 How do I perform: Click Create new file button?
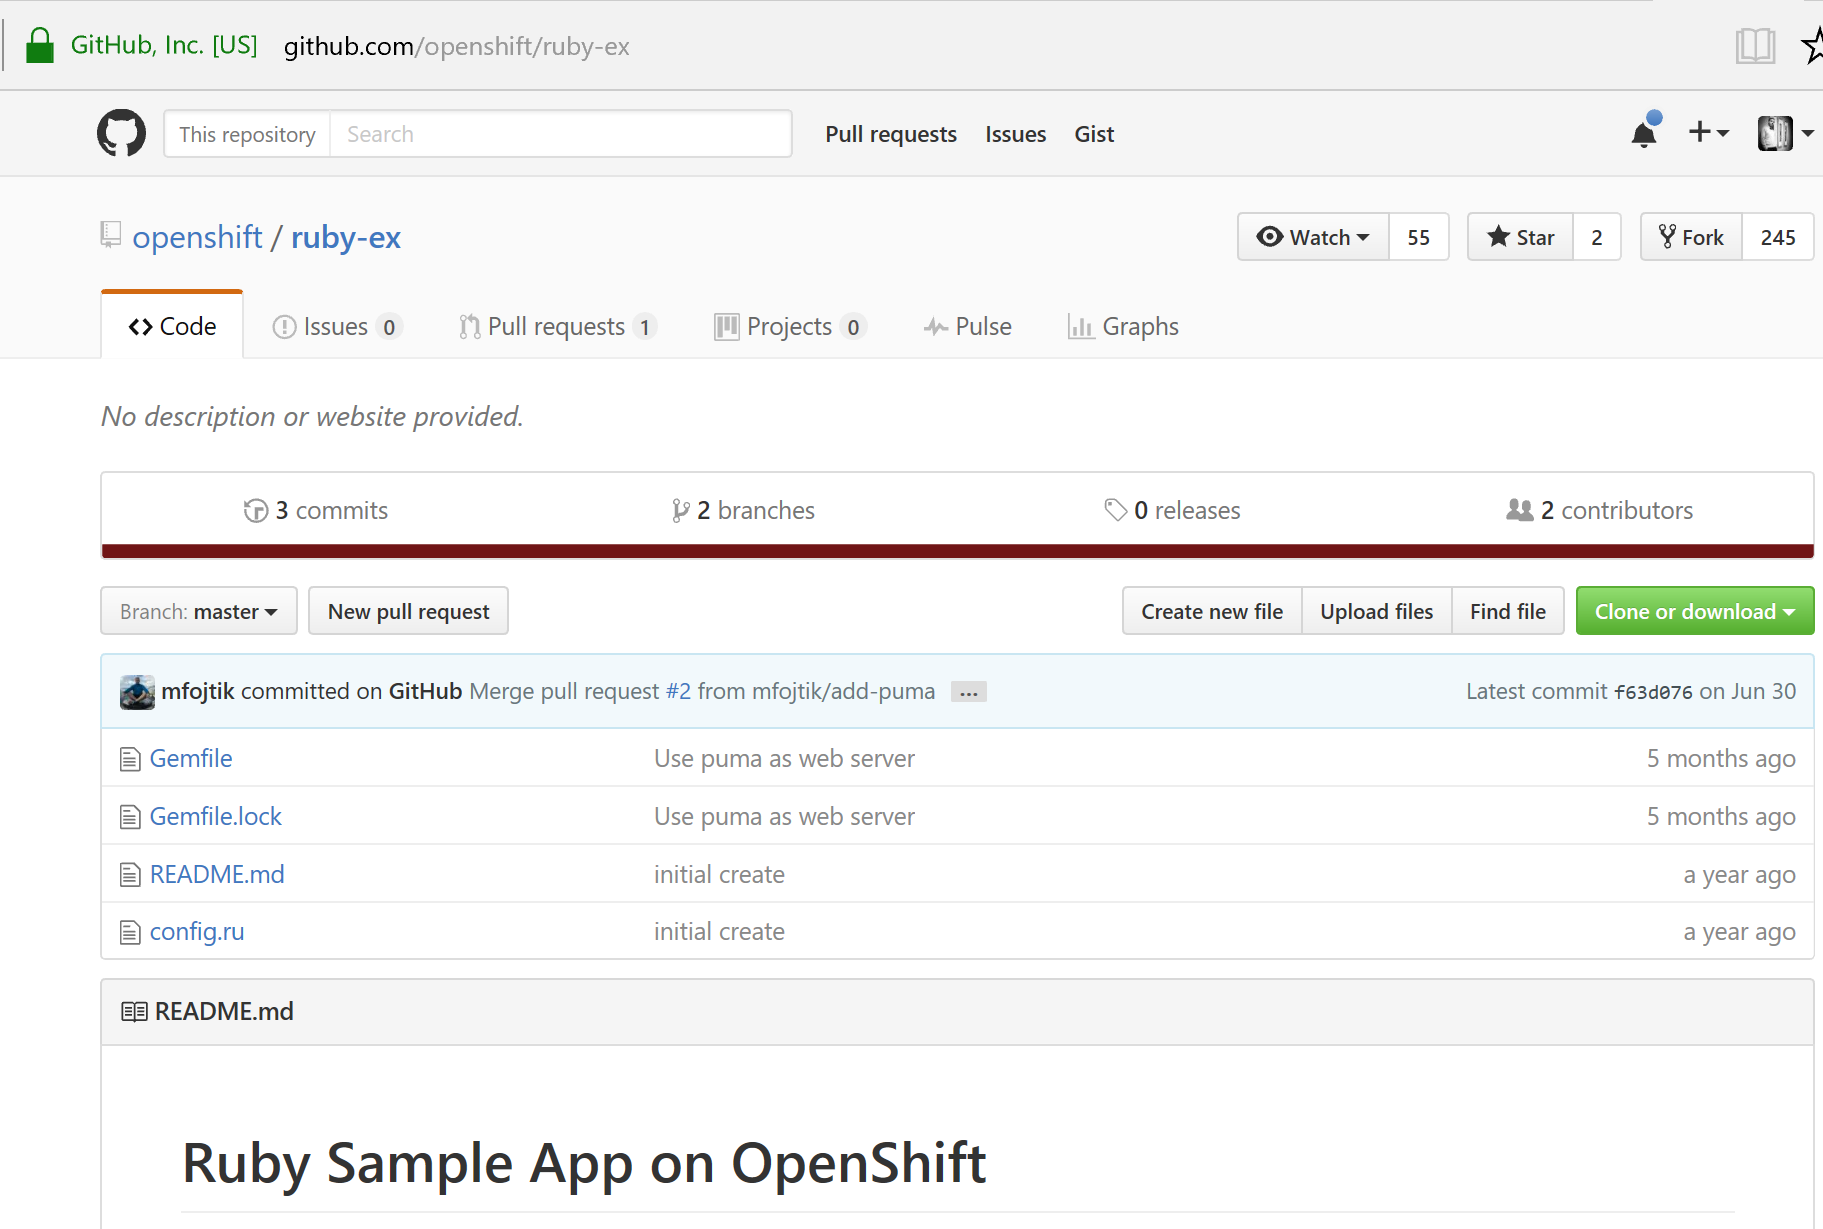[x=1212, y=611]
